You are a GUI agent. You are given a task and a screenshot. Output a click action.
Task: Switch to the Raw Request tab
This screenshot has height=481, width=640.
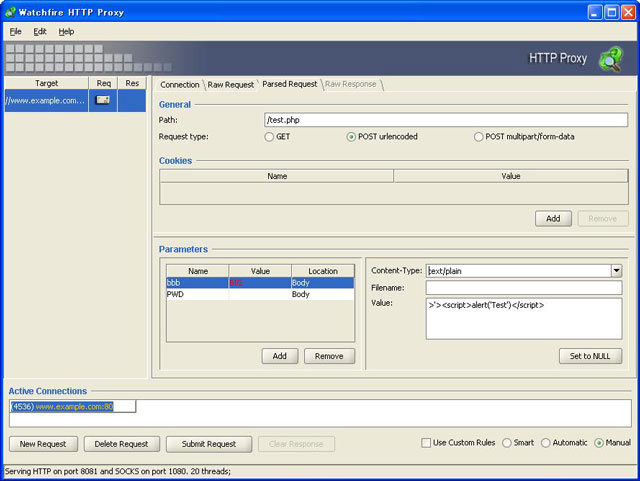231,85
